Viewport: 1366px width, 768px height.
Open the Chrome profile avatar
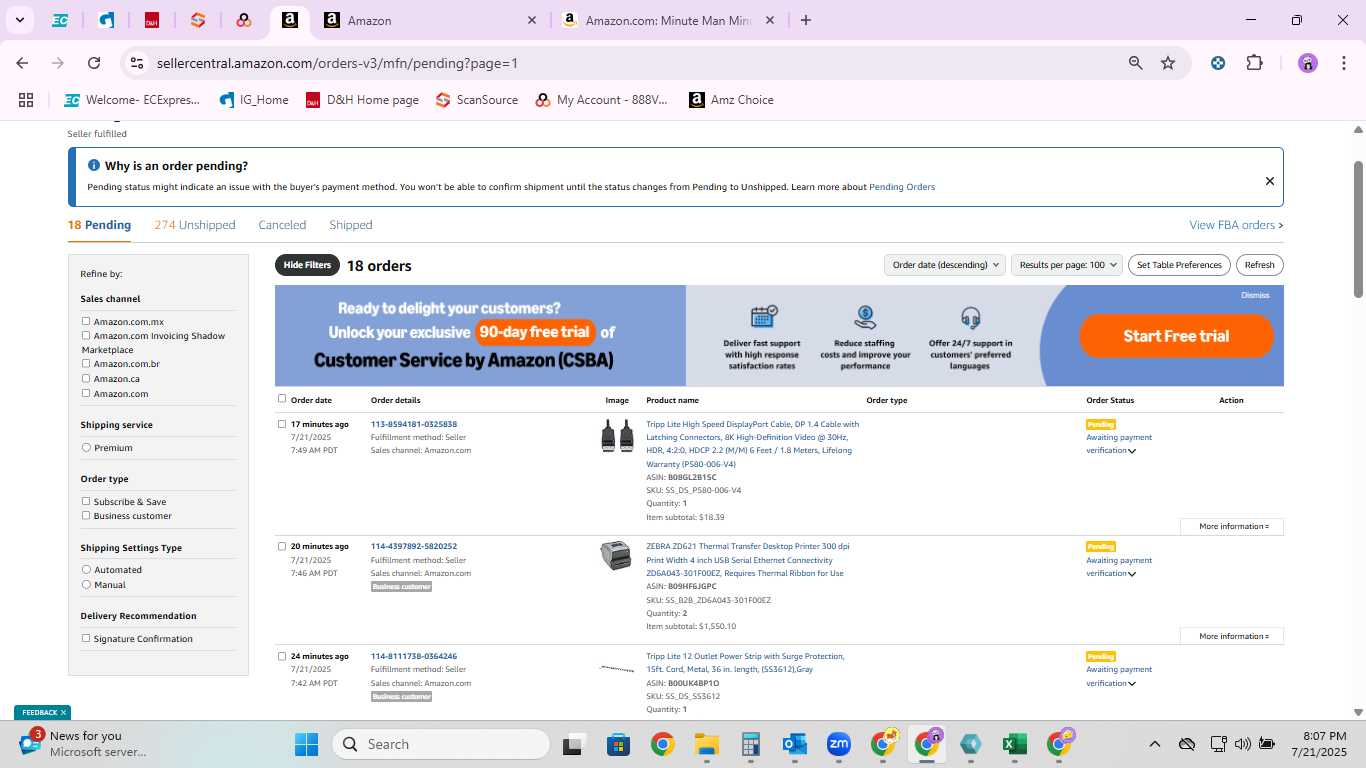[1308, 63]
